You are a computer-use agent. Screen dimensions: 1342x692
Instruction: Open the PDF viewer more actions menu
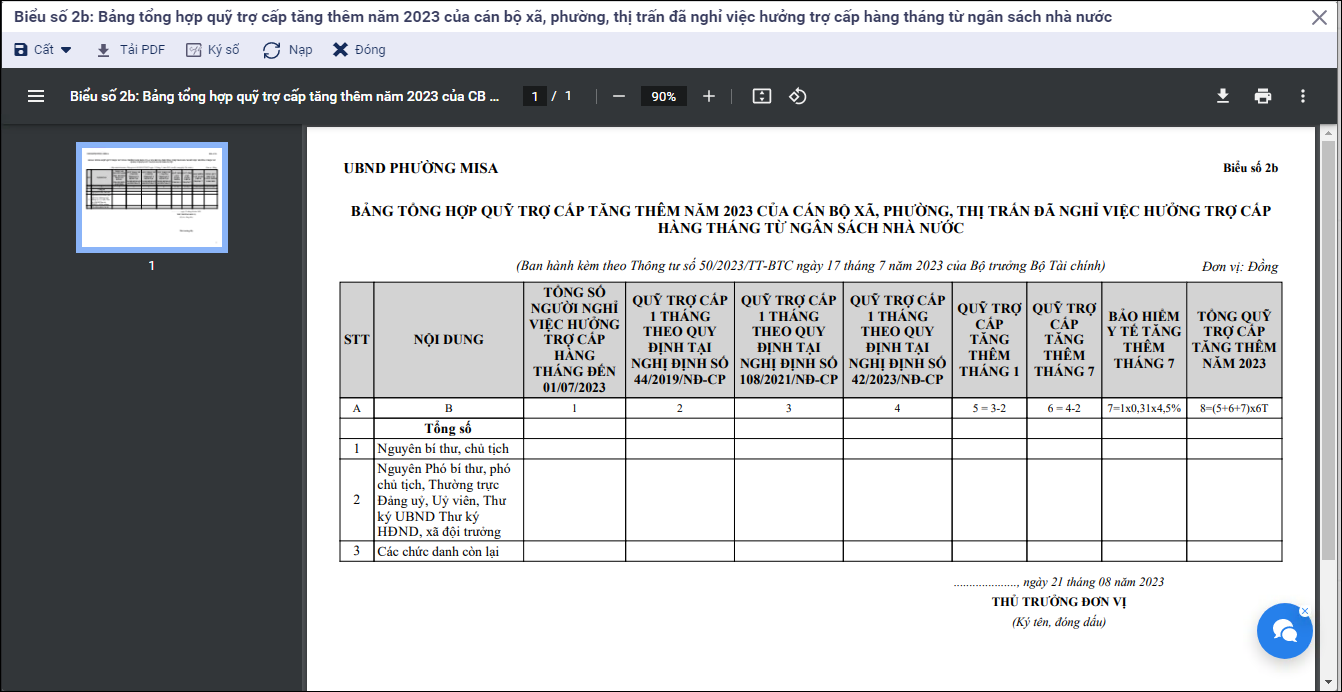click(x=1303, y=96)
